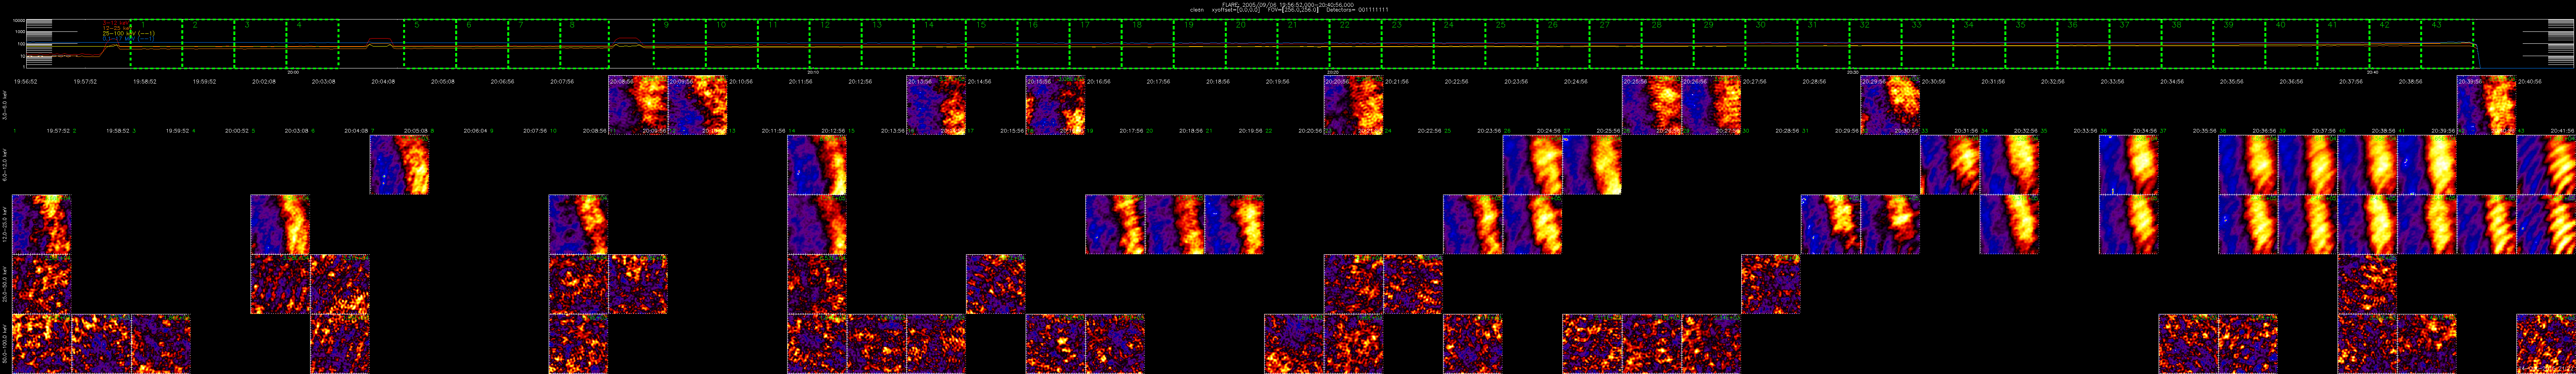Open the 3–6 keV image at 20:08:56
The image size is (2576, 374).
[x=638, y=105]
